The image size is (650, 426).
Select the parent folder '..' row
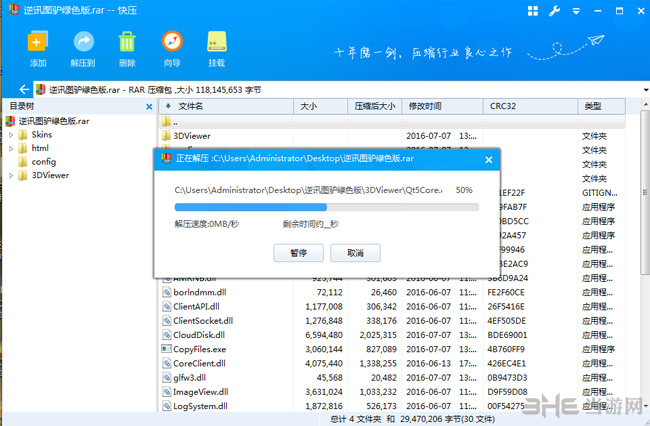click(x=392, y=122)
